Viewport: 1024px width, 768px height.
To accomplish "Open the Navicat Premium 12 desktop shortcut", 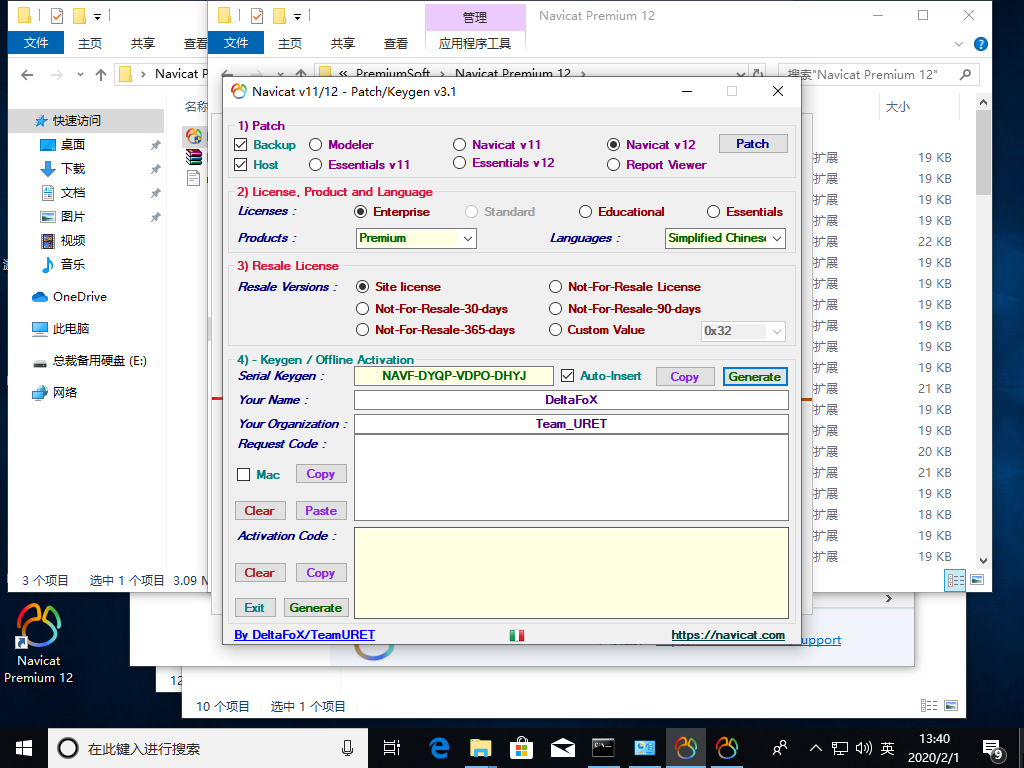I will pyautogui.click(x=39, y=643).
